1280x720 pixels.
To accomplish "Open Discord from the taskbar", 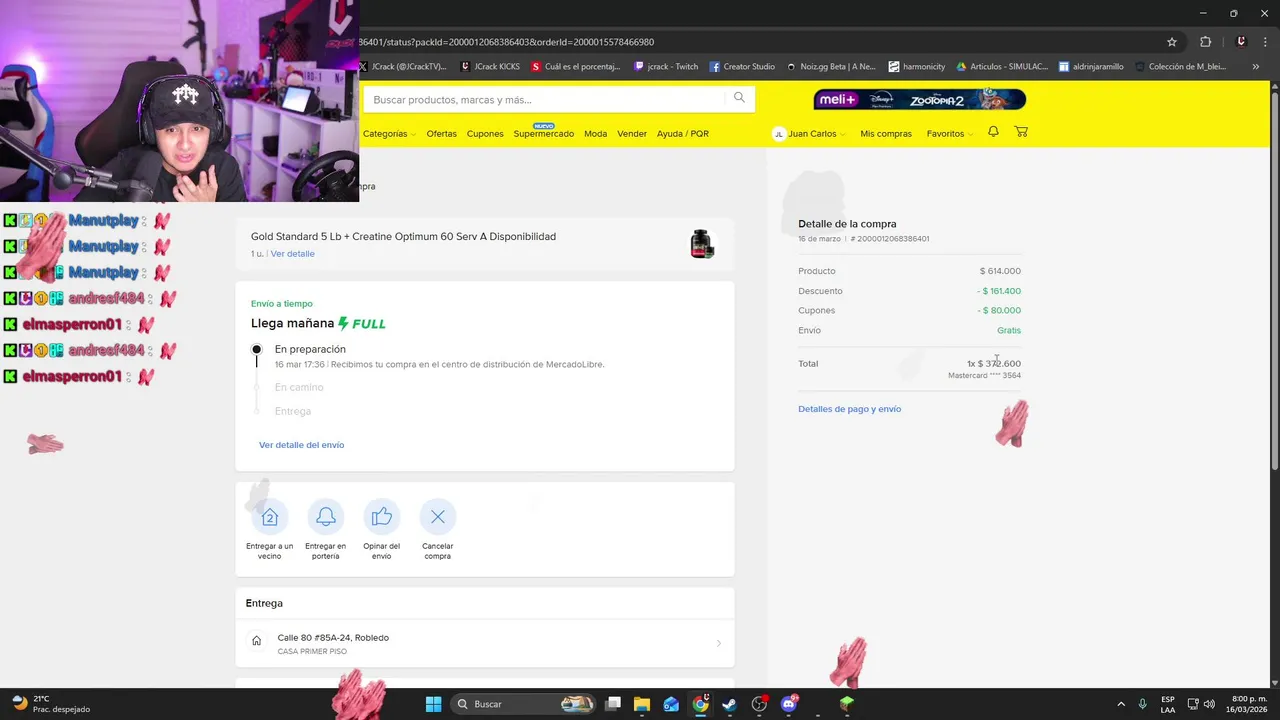I will [789, 704].
